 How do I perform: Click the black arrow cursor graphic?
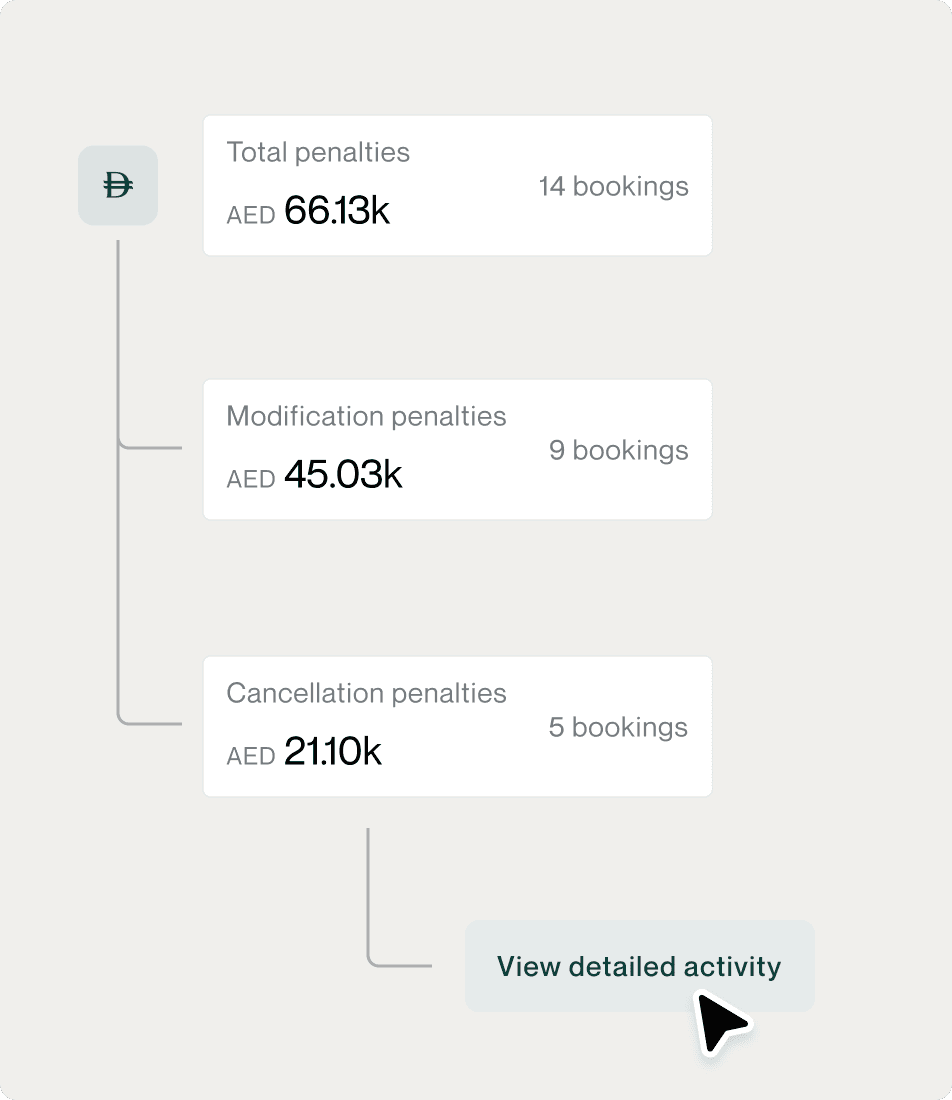tap(720, 1022)
